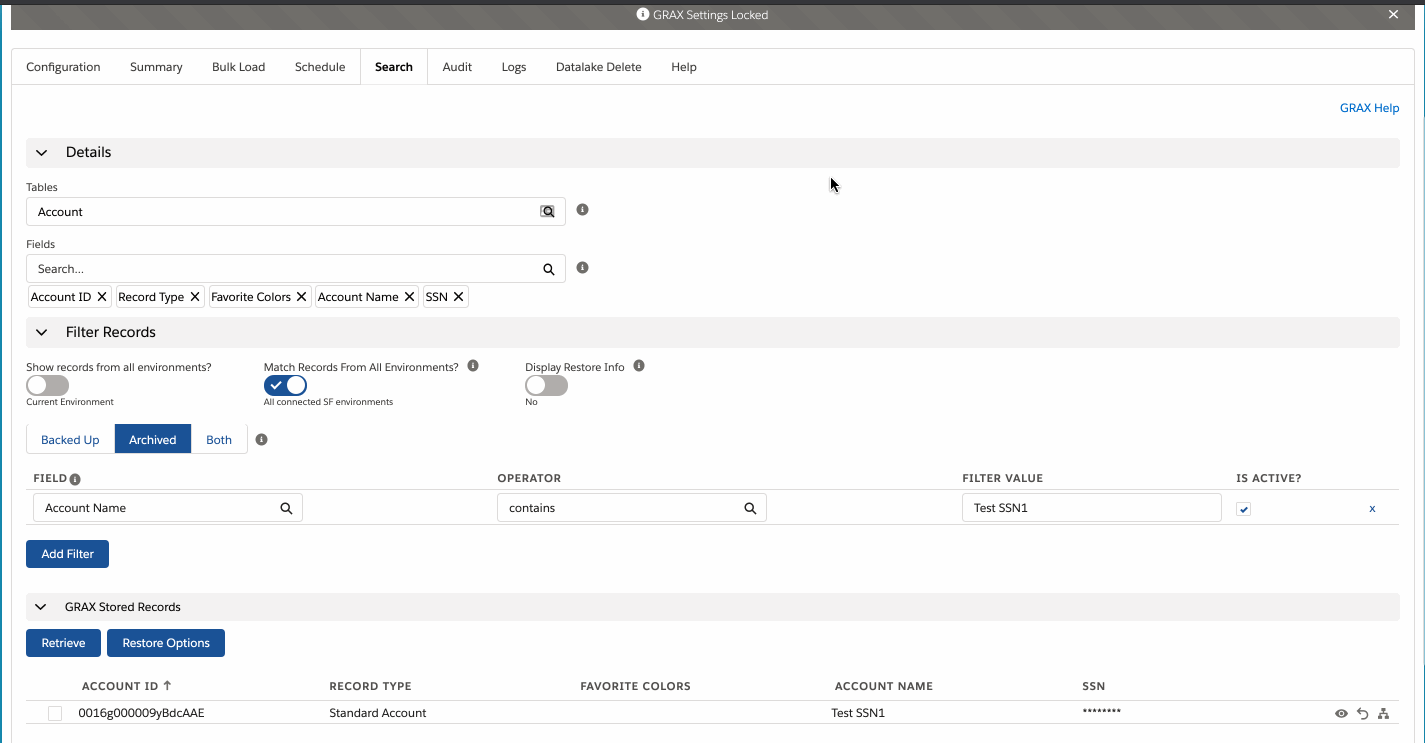
Task: Uncheck the Is Active checkbox for filter
Action: click(x=1243, y=509)
